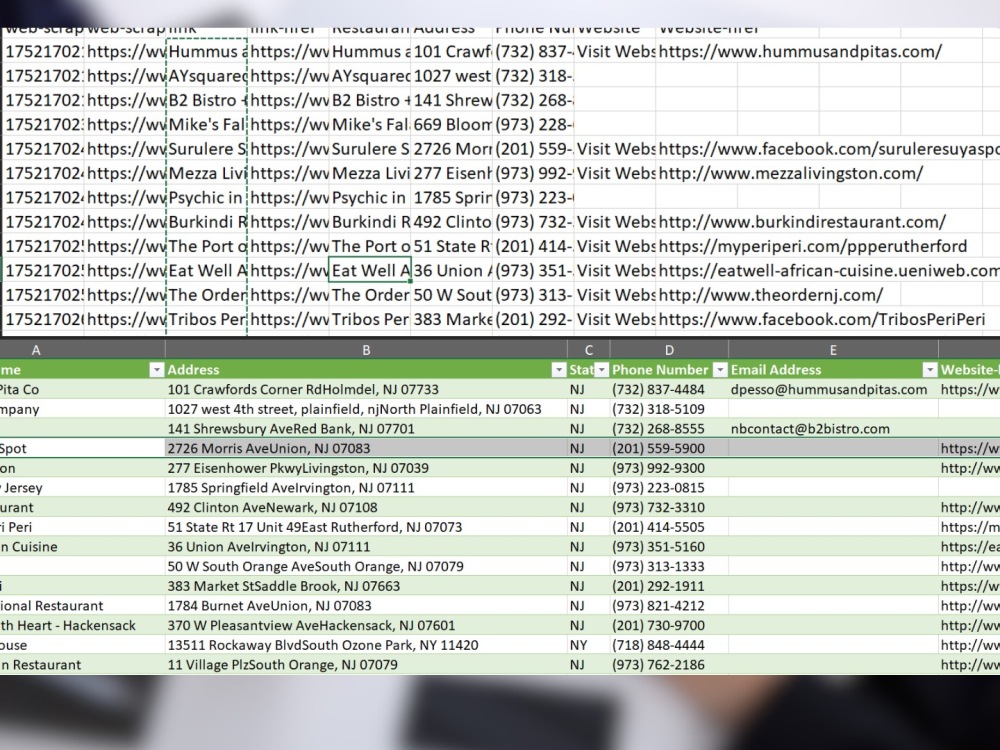Select column C header
Screen dimensions: 1000x750
589,349
